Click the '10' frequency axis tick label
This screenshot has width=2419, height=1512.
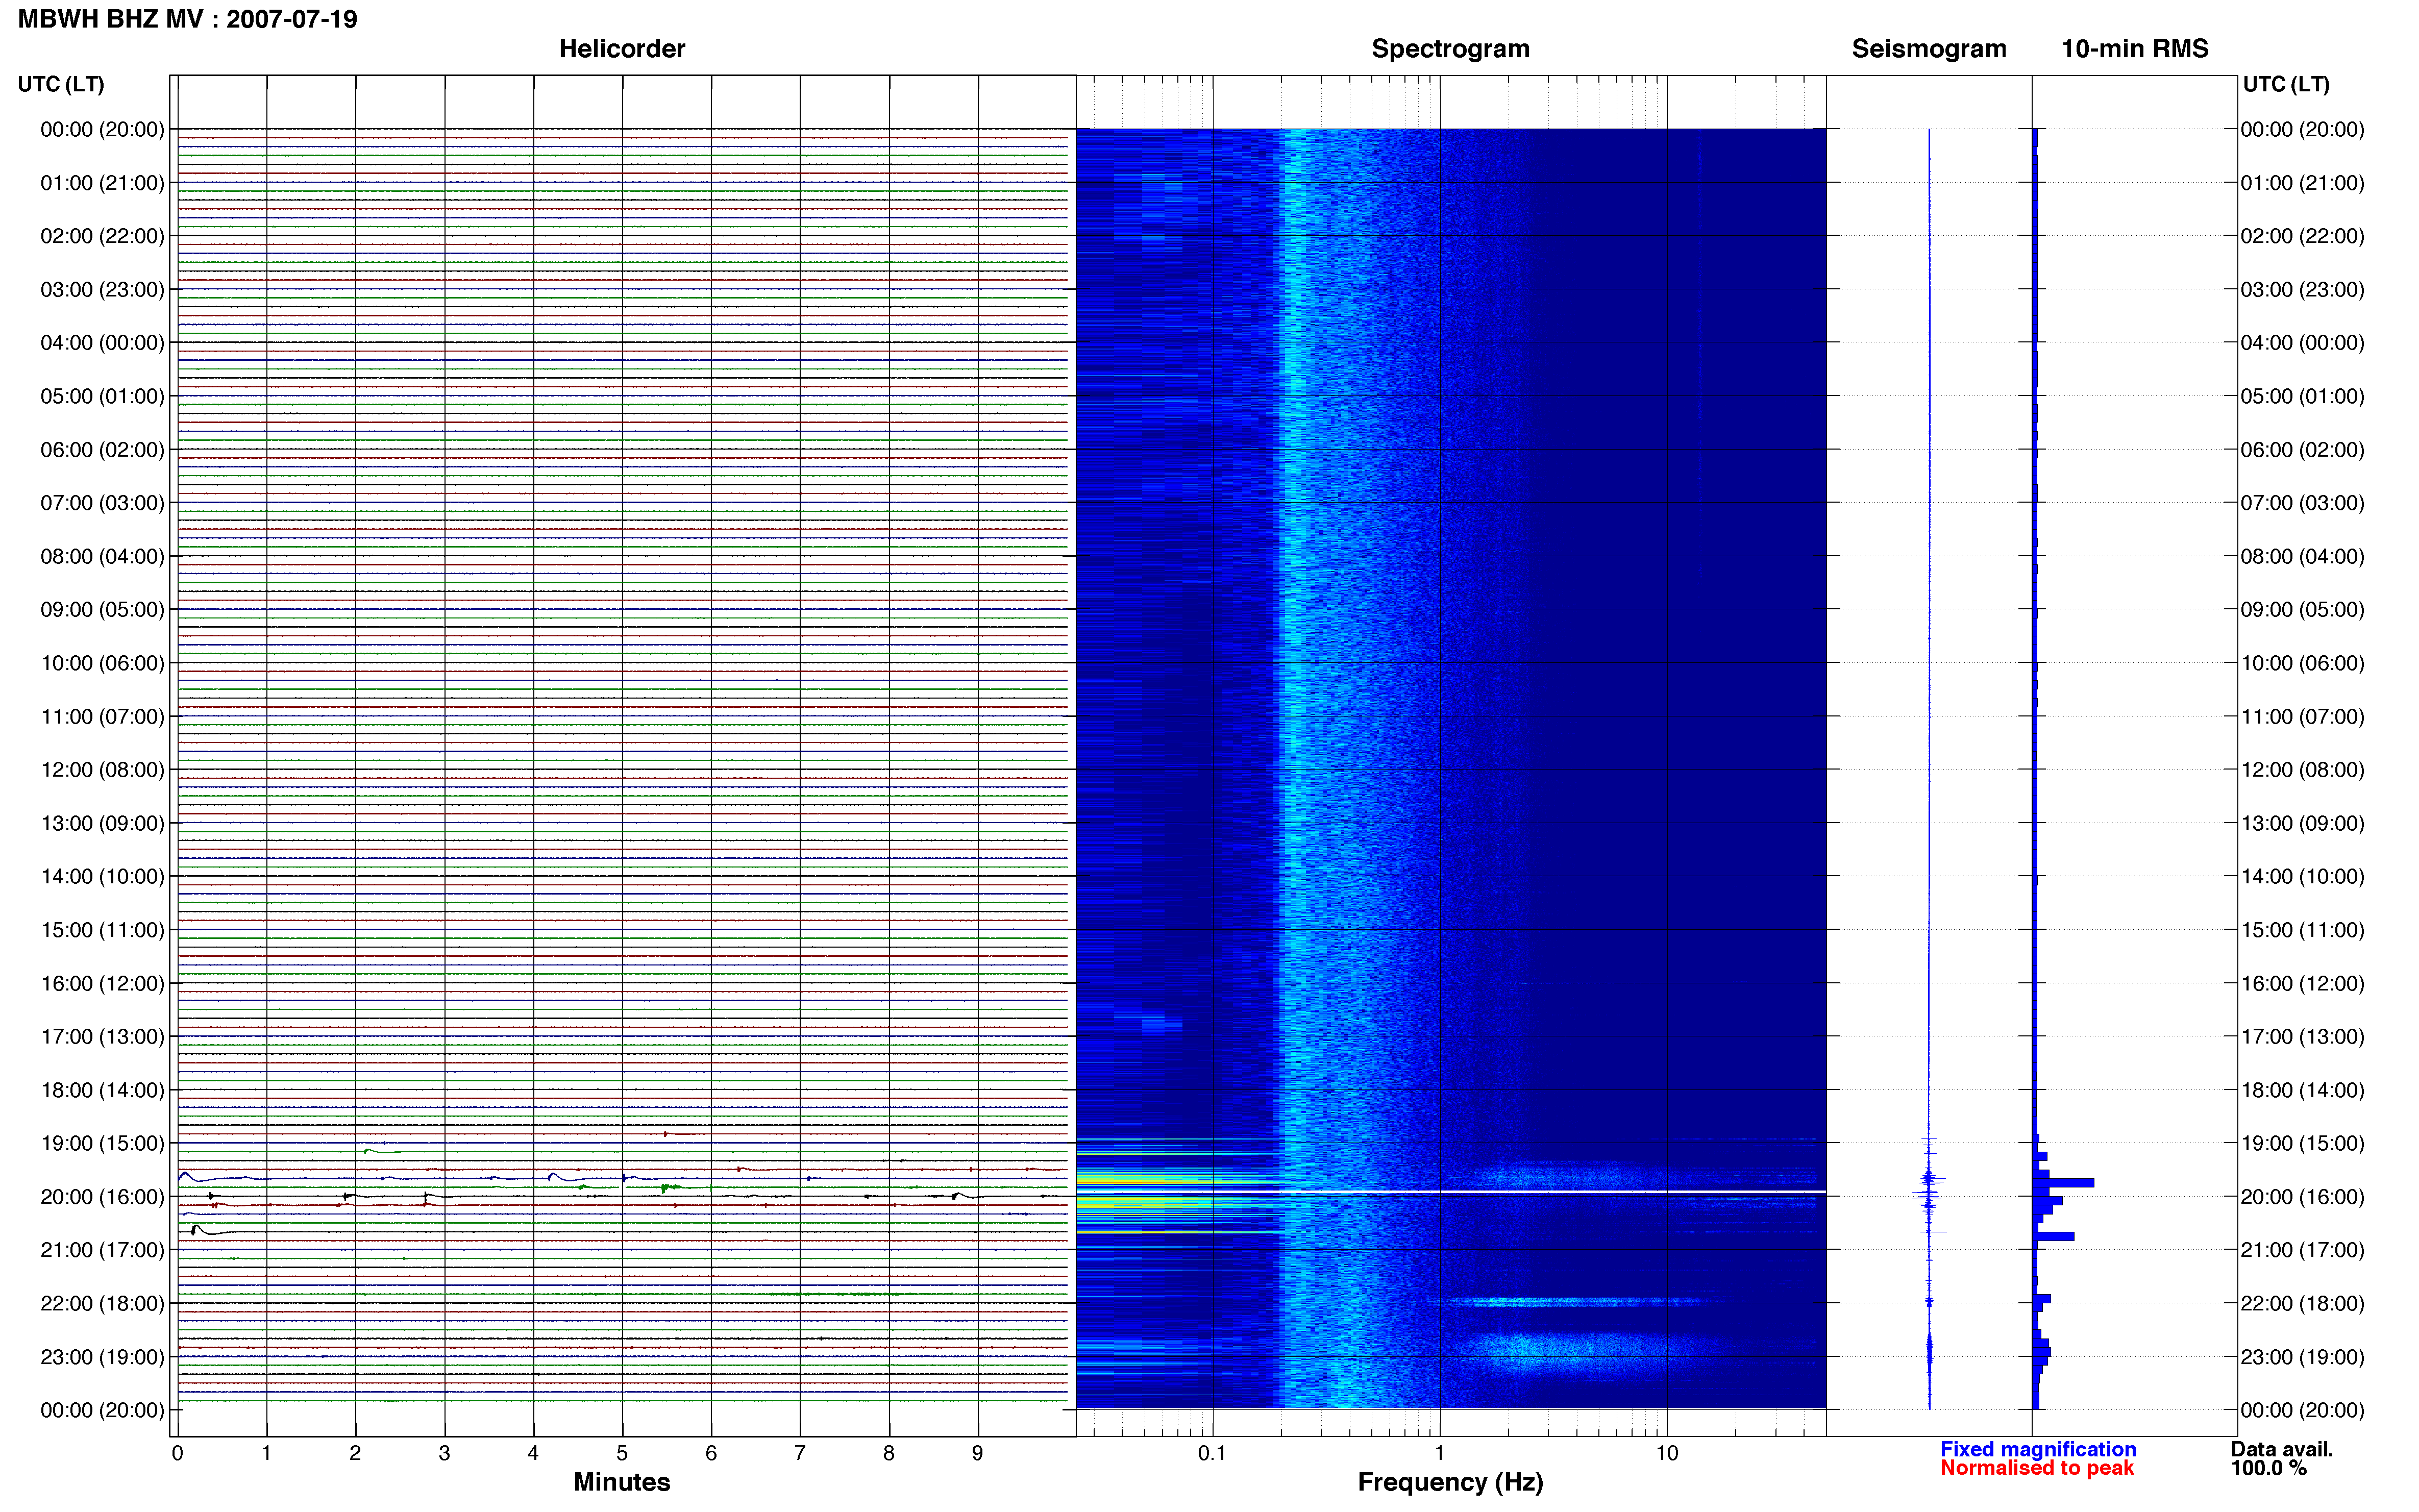coord(1666,1453)
